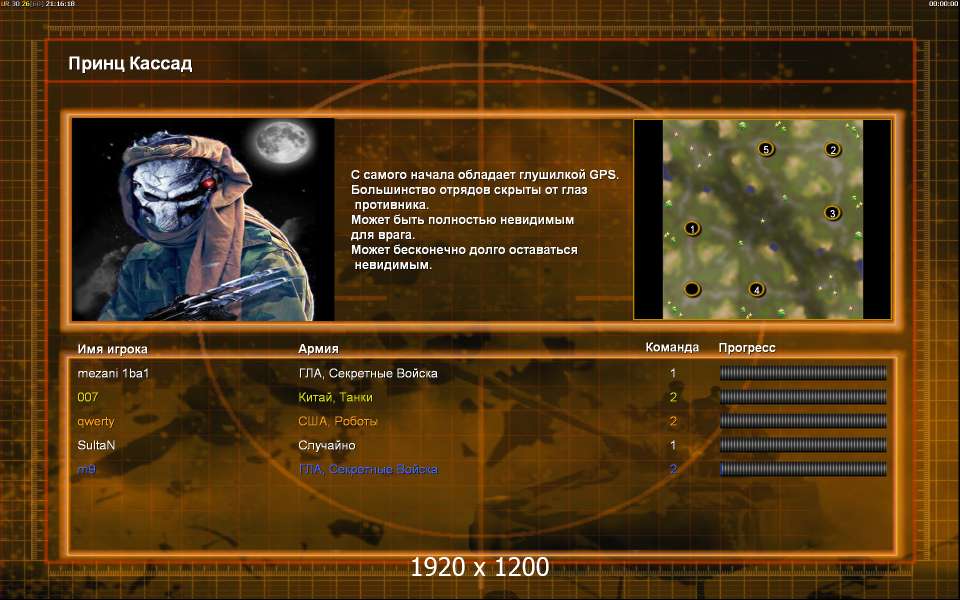Click start position marker 5 on the minimap
This screenshot has height=600, width=960.
(x=766, y=149)
